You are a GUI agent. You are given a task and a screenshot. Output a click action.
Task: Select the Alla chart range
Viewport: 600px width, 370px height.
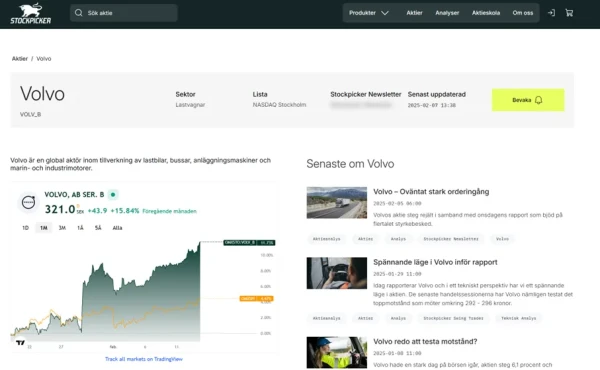click(x=117, y=228)
